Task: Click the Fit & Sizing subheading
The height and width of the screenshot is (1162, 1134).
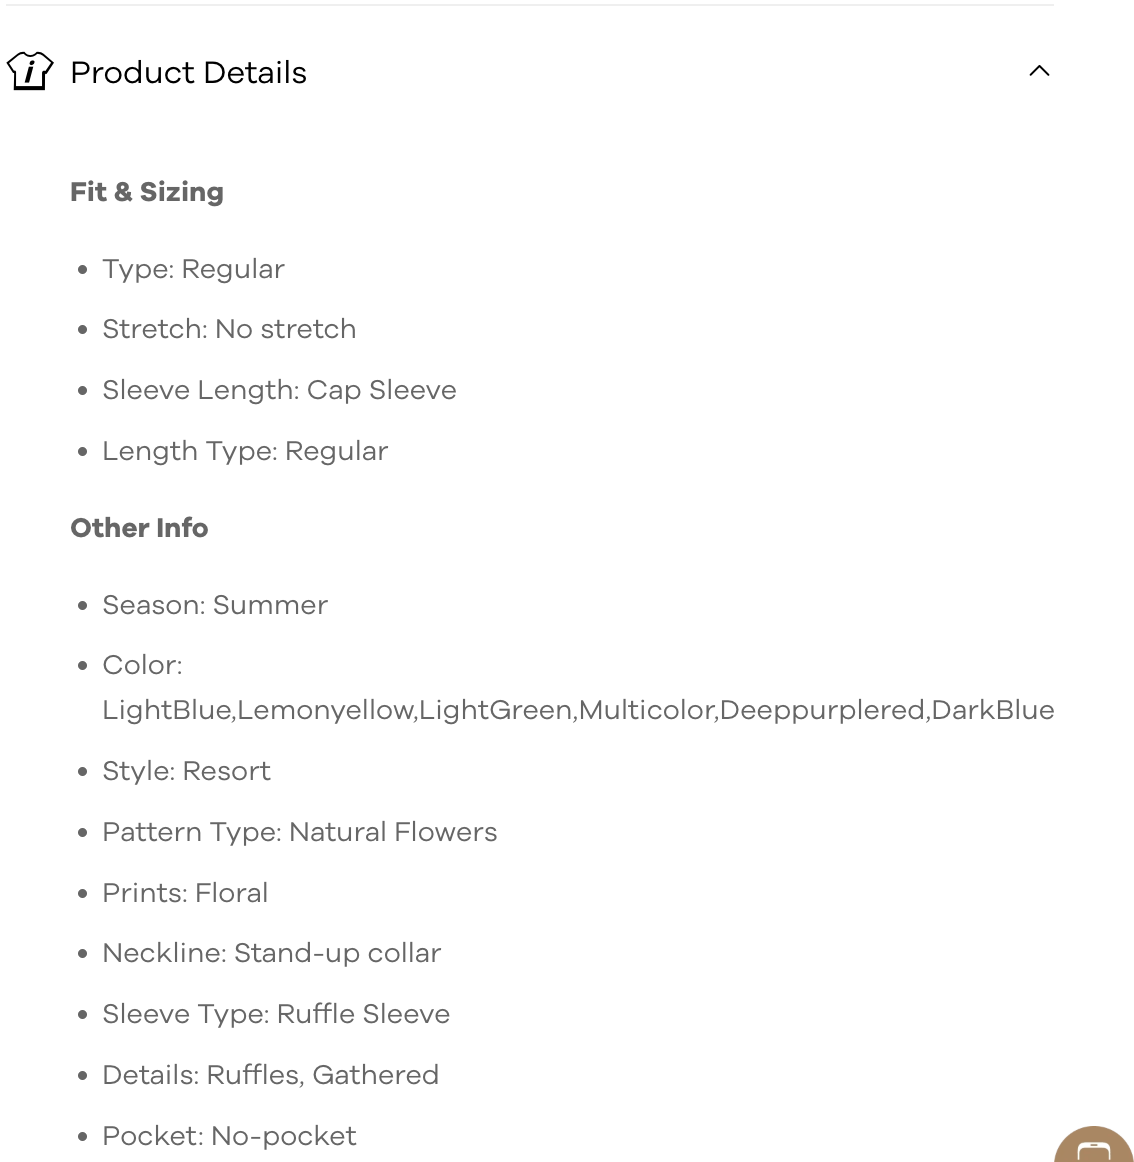Action: pyautogui.click(x=147, y=192)
